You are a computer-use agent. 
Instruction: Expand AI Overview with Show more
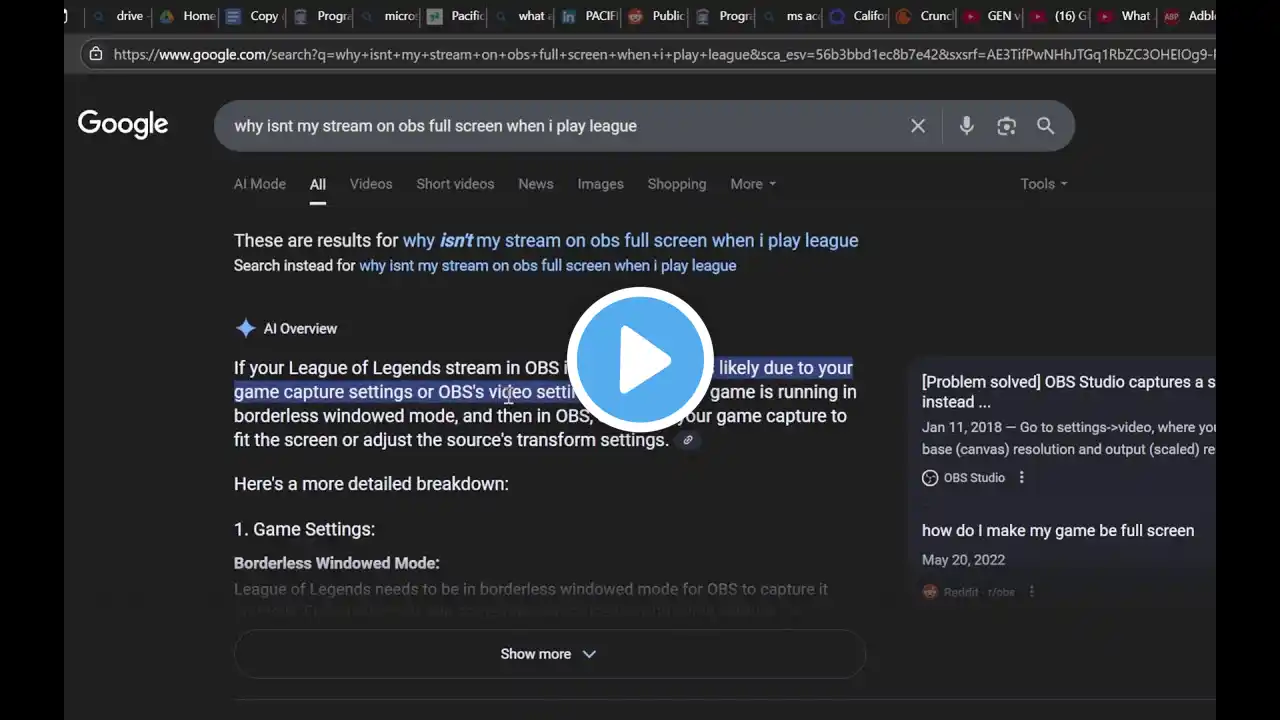click(x=549, y=654)
